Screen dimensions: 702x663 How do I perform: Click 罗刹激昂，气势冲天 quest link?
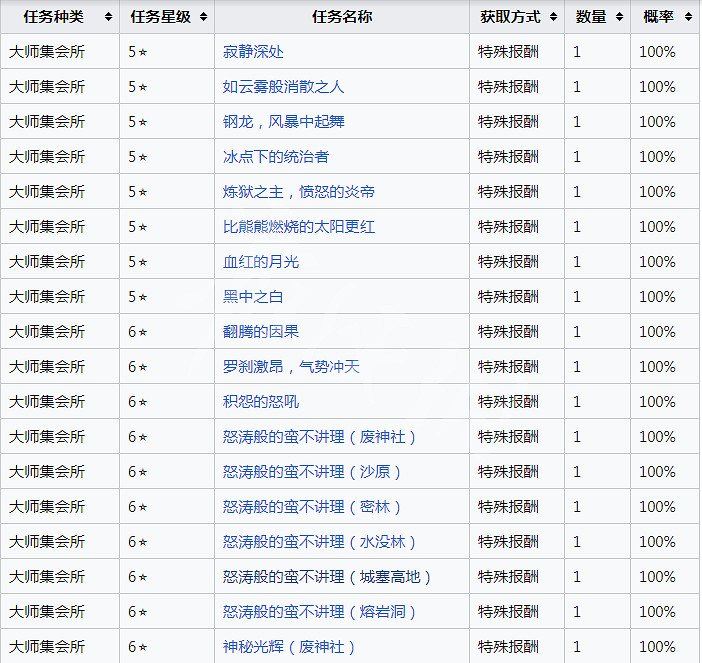290,367
